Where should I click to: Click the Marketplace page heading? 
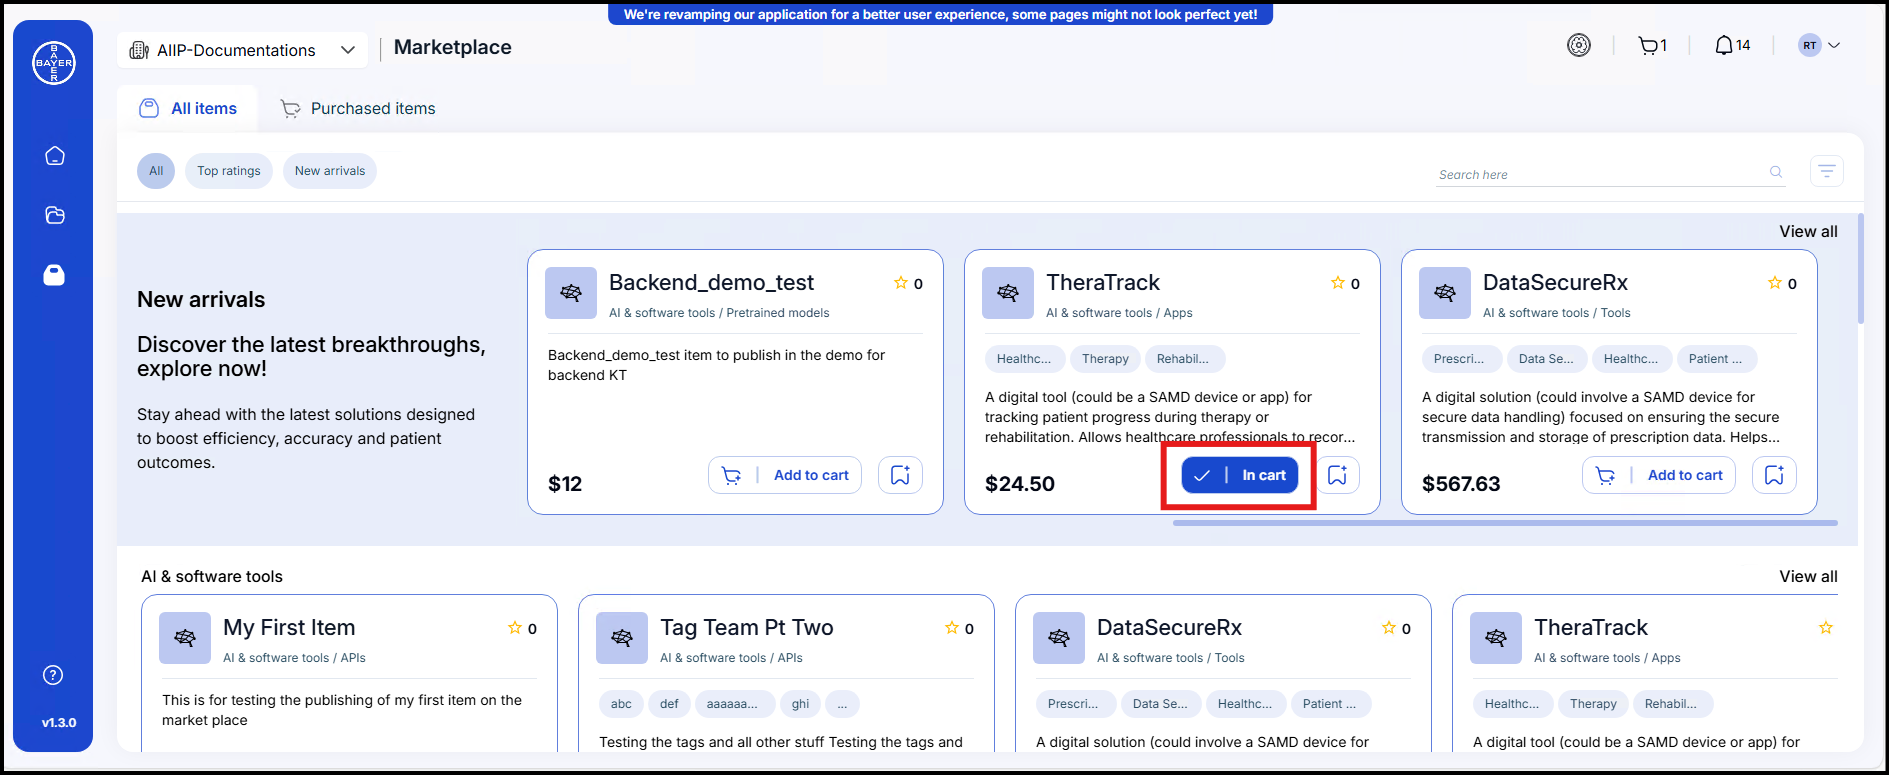(x=453, y=47)
